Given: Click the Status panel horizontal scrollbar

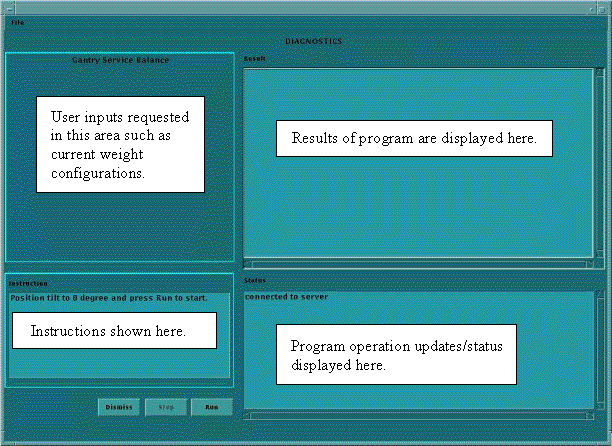Looking at the screenshot, I should tap(419, 415).
